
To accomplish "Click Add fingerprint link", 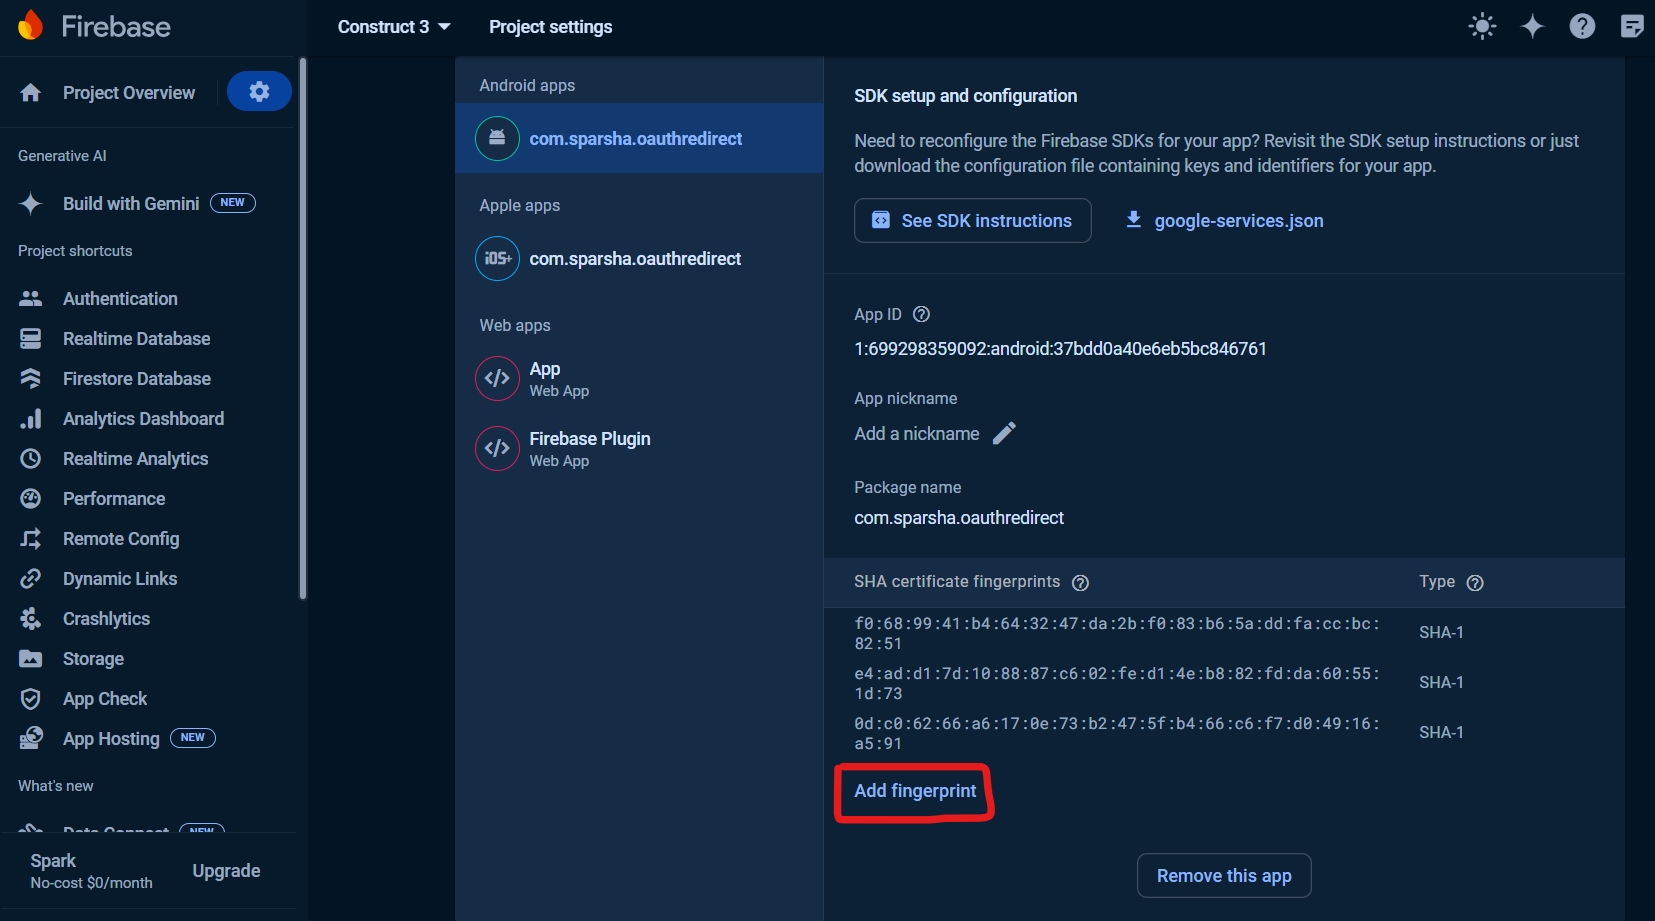I will [915, 791].
